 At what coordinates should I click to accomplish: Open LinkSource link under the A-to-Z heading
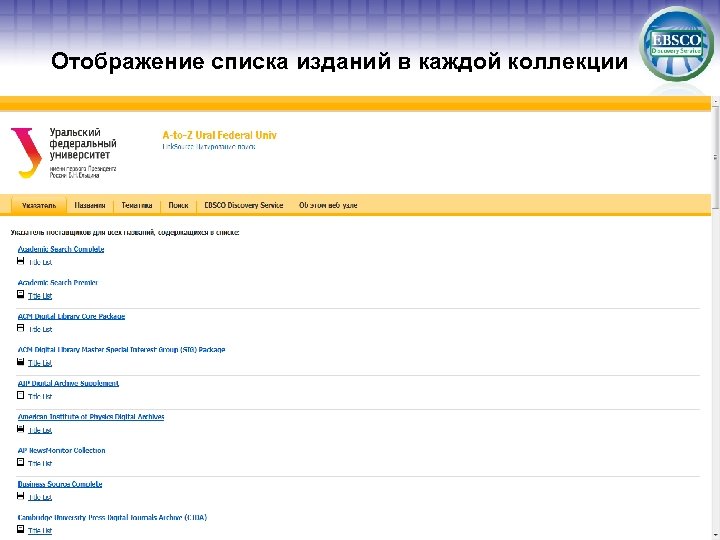(x=208, y=147)
